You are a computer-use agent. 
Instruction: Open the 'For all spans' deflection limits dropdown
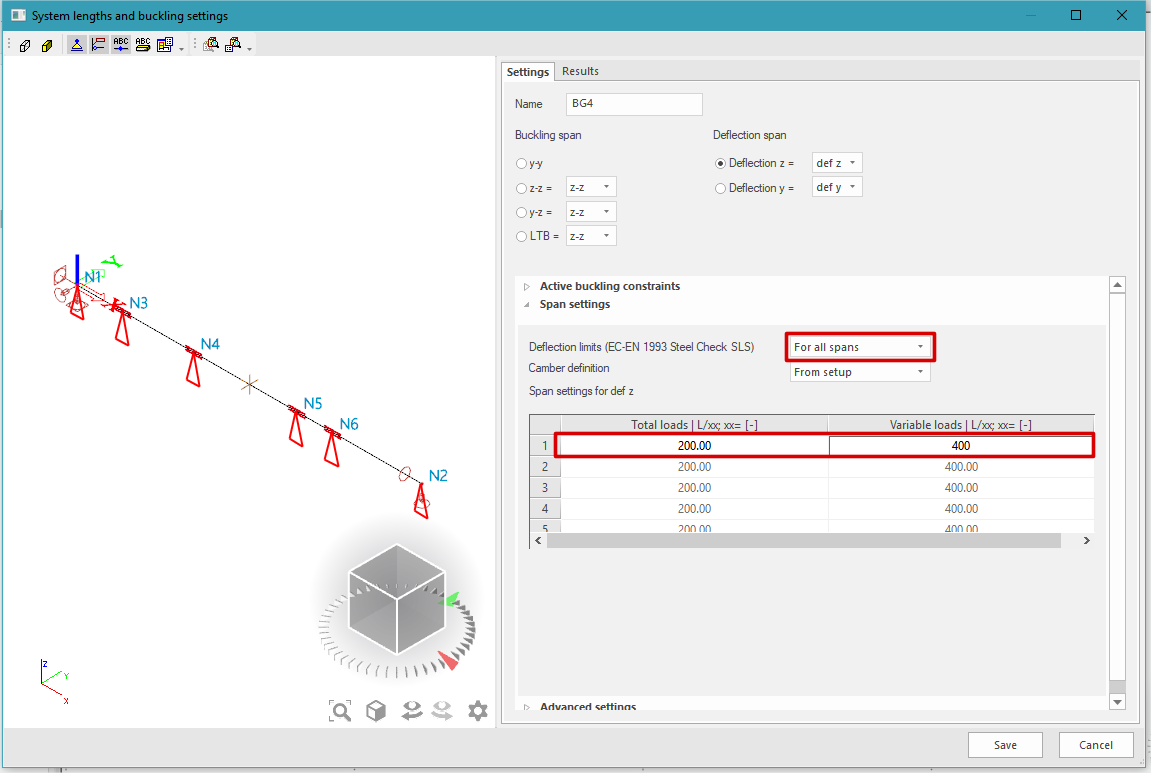(x=859, y=346)
